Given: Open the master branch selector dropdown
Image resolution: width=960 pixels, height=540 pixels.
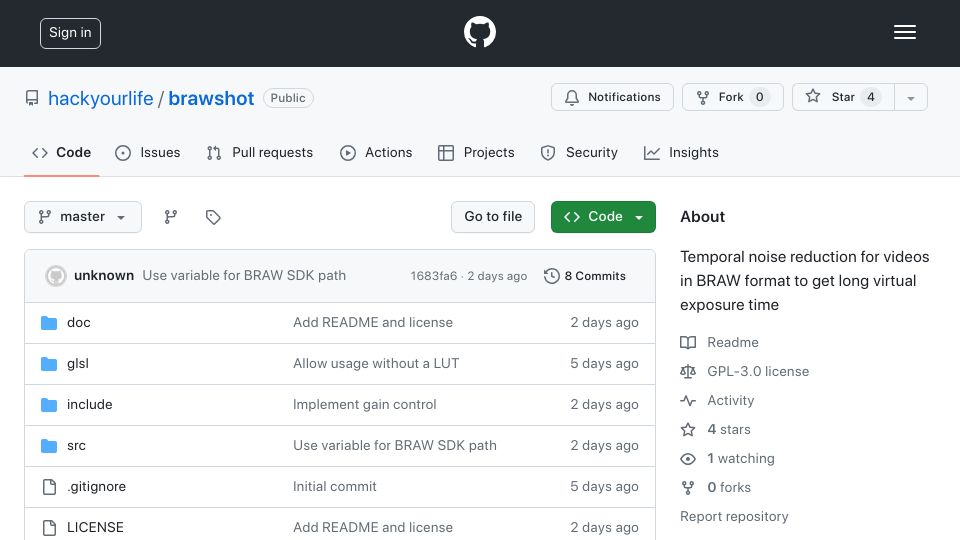Looking at the screenshot, I should point(83,217).
